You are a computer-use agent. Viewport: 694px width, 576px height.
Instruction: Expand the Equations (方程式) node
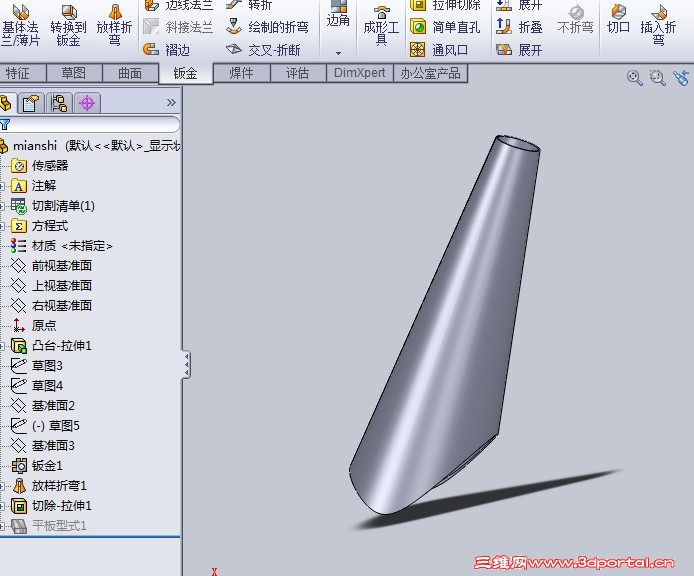point(2,226)
